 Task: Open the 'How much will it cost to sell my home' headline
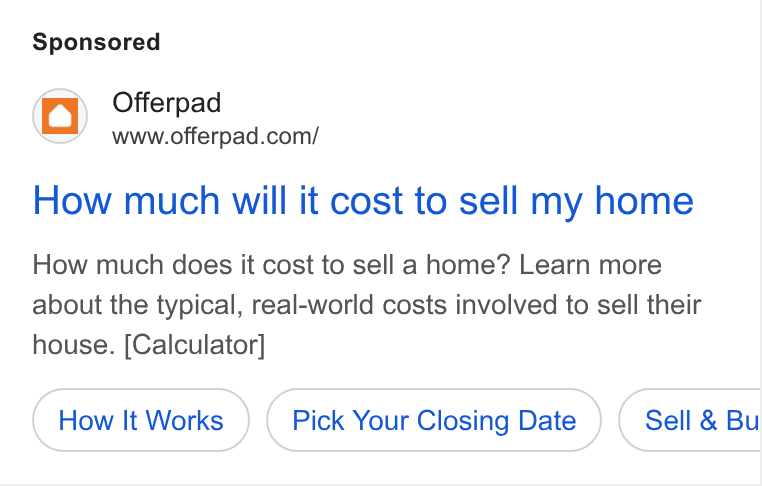coord(363,200)
